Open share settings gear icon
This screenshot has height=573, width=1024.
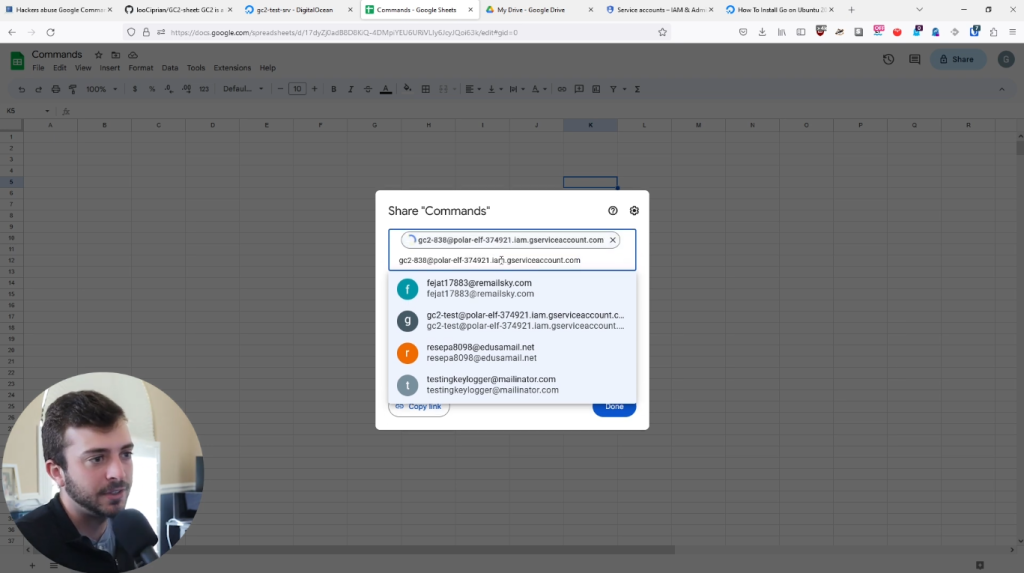coord(634,211)
